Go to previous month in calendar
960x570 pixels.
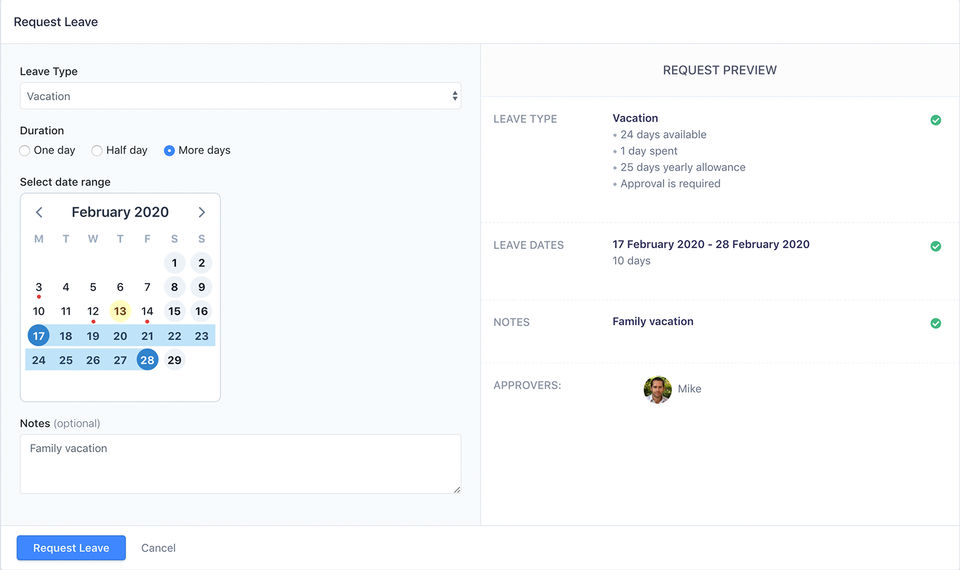tap(39, 212)
